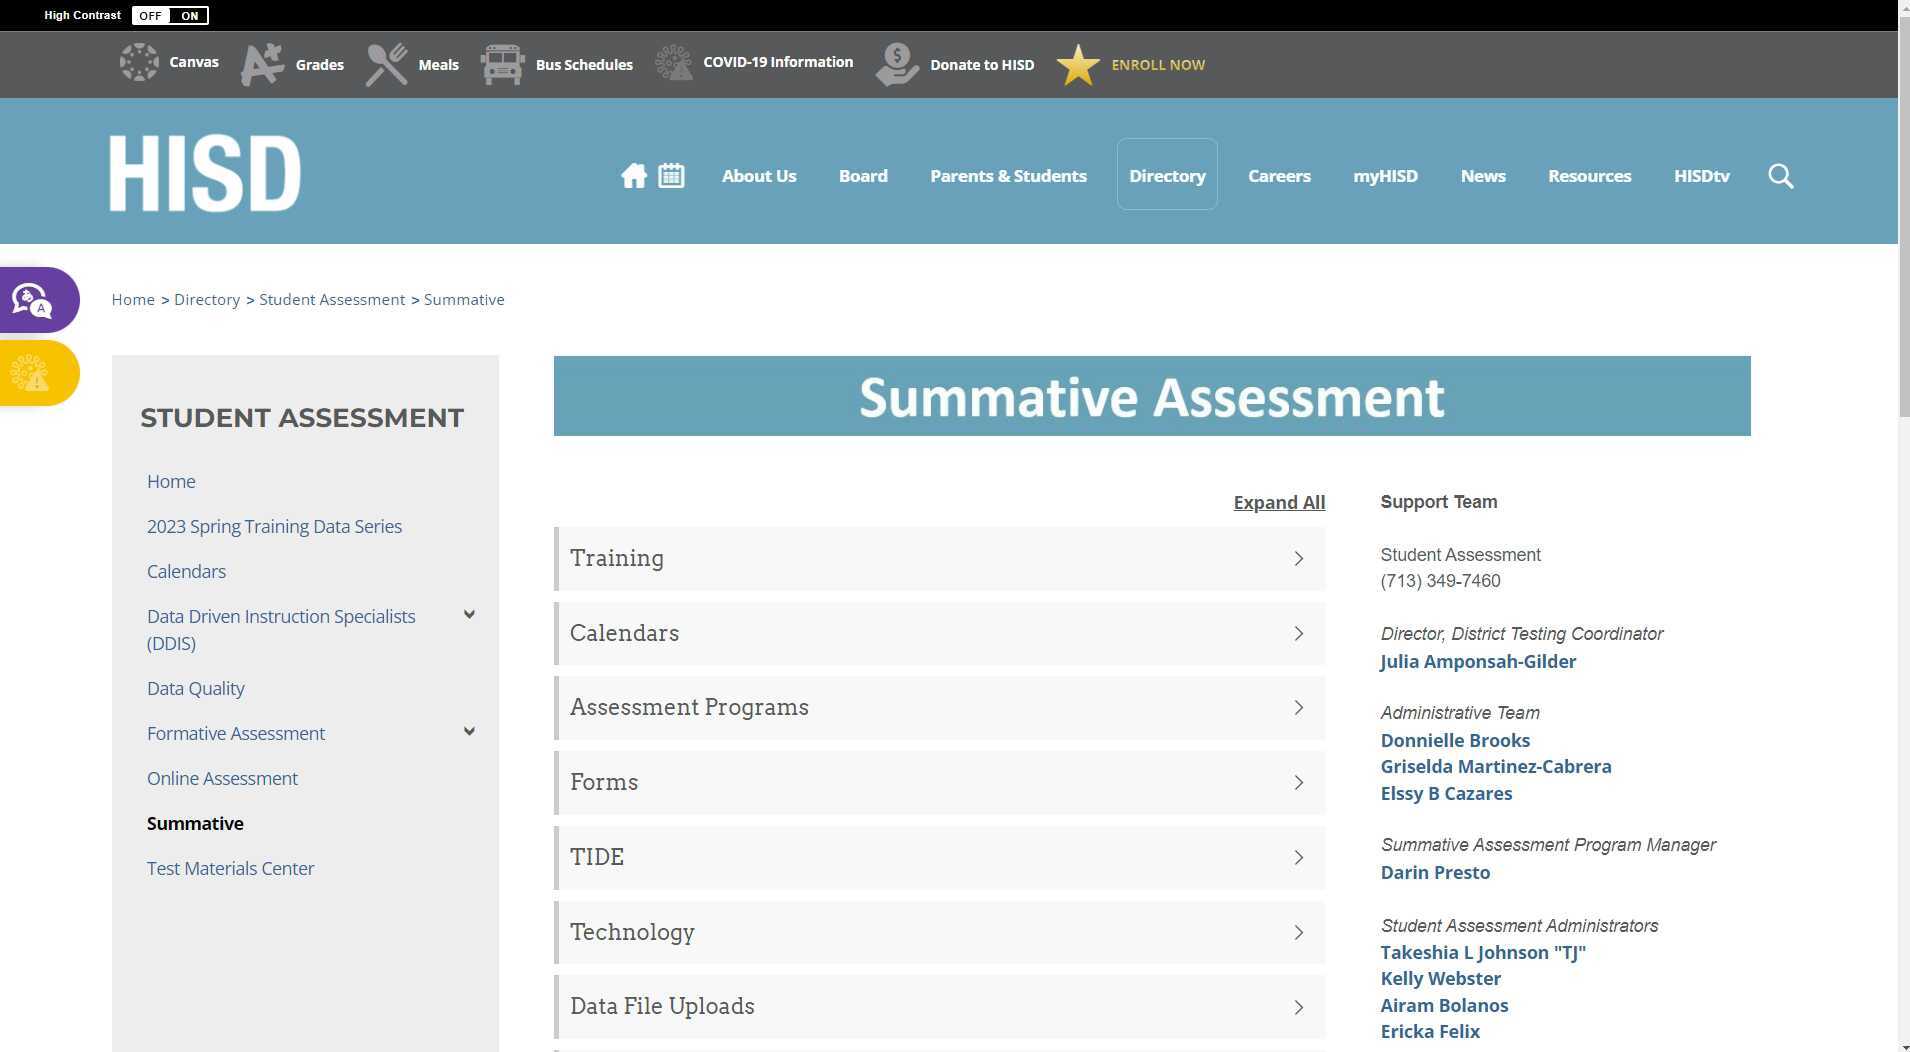The width and height of the screenshot is (1910, 1052).
Task: Open the search magnifier icon
Action: point(1781,175)
